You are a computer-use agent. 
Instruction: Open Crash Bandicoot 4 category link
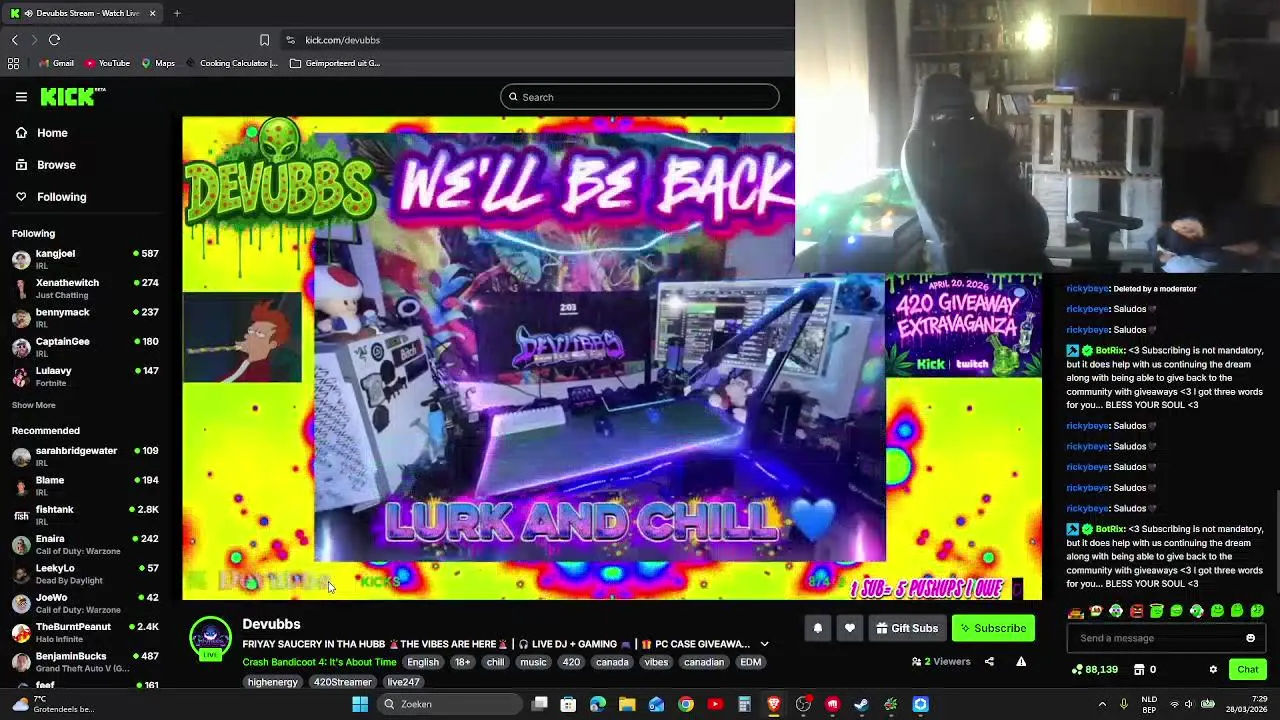[x=319, y=662]
